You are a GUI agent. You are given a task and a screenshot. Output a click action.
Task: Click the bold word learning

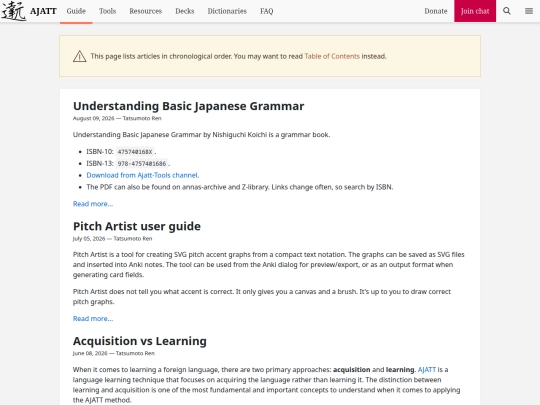(400, 370)
